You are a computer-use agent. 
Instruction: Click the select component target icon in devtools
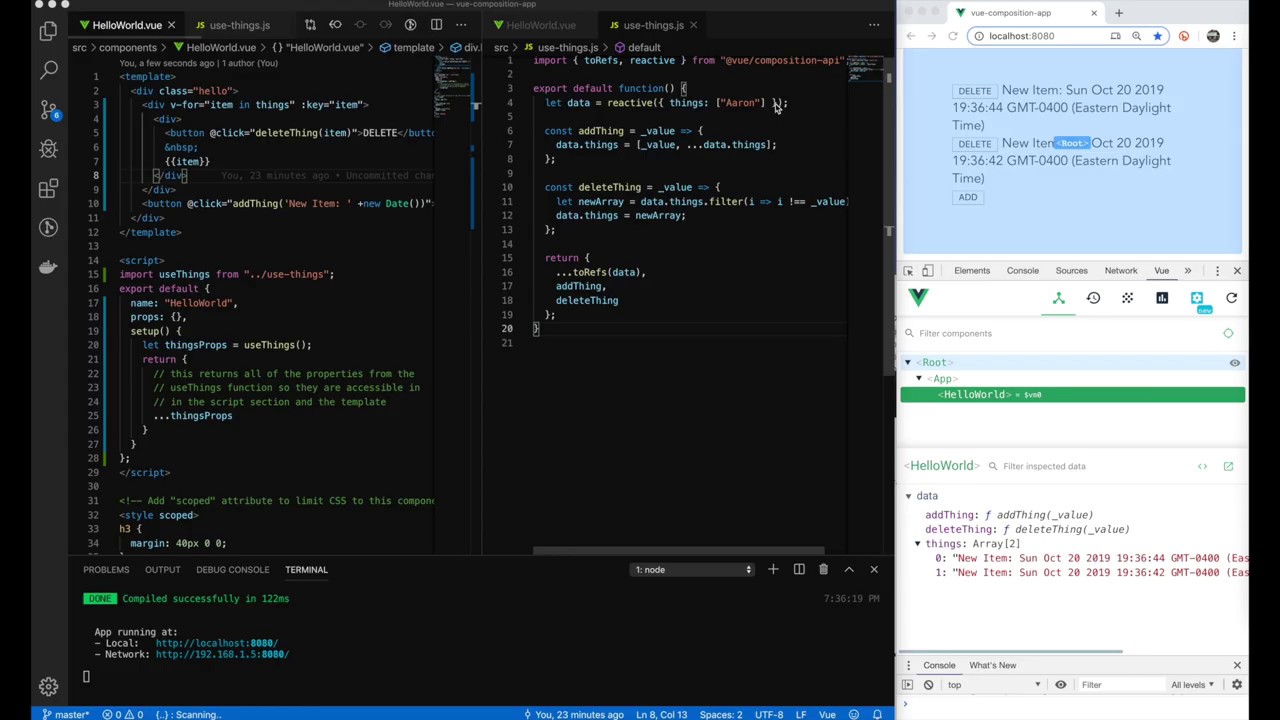point(1228,333)
